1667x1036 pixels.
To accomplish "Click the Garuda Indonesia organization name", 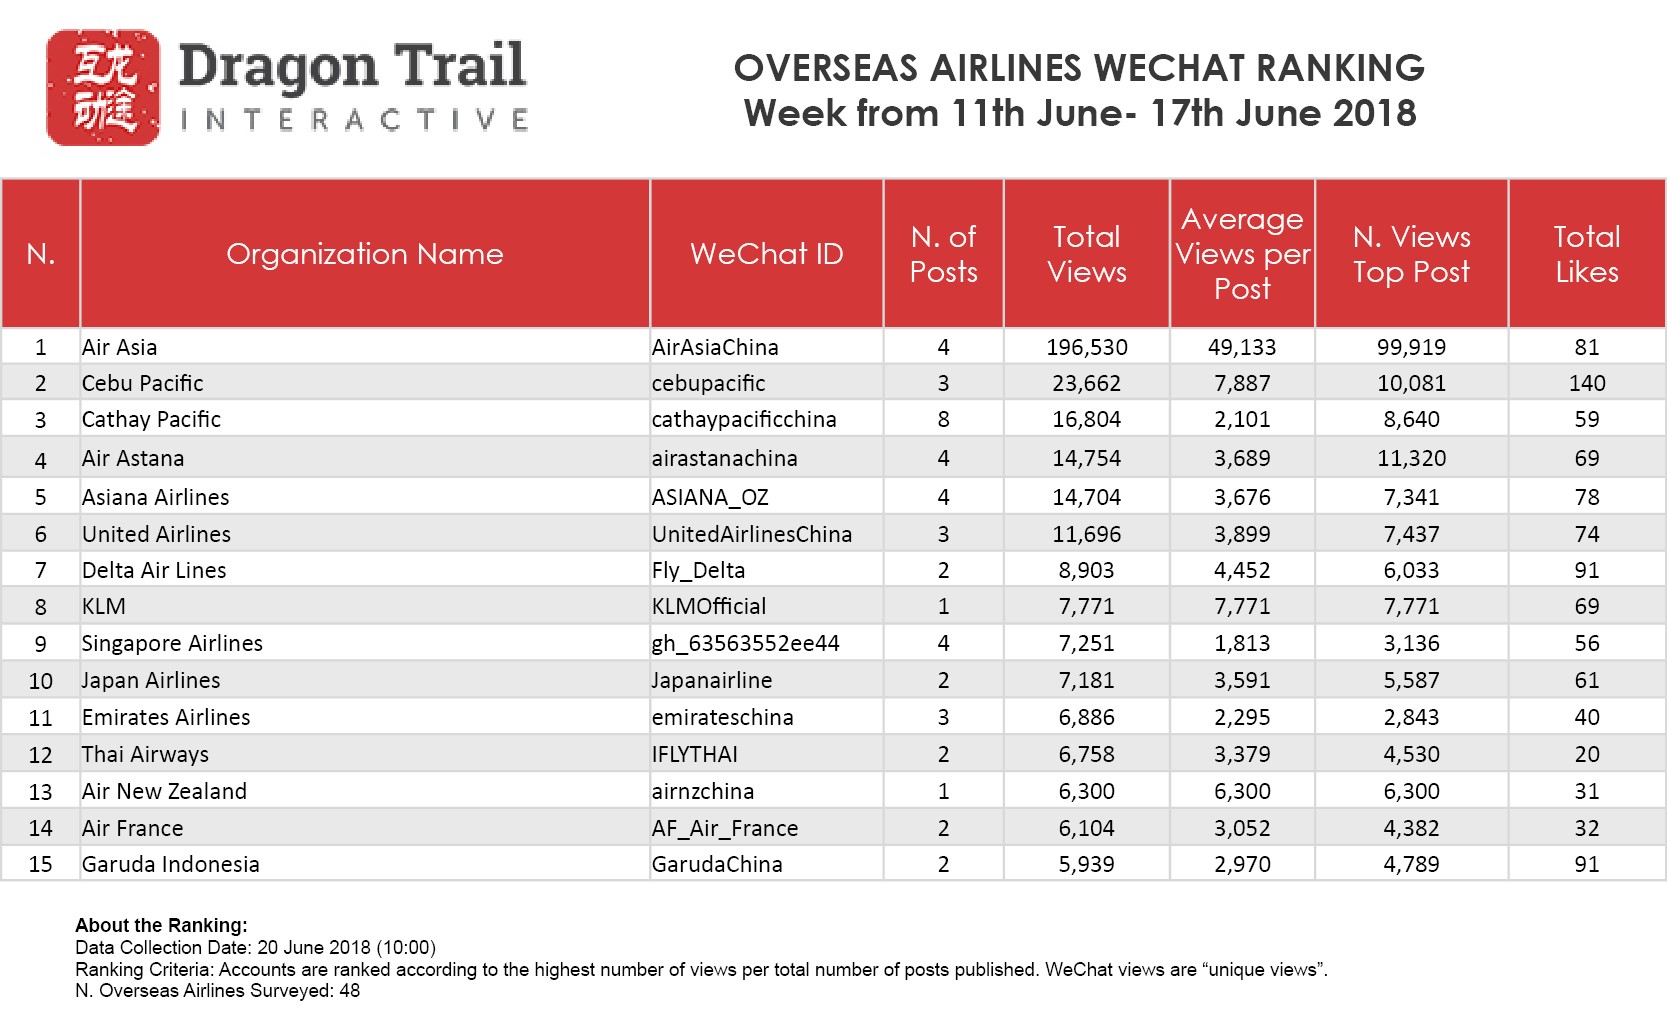I will (x=171, y=864).
